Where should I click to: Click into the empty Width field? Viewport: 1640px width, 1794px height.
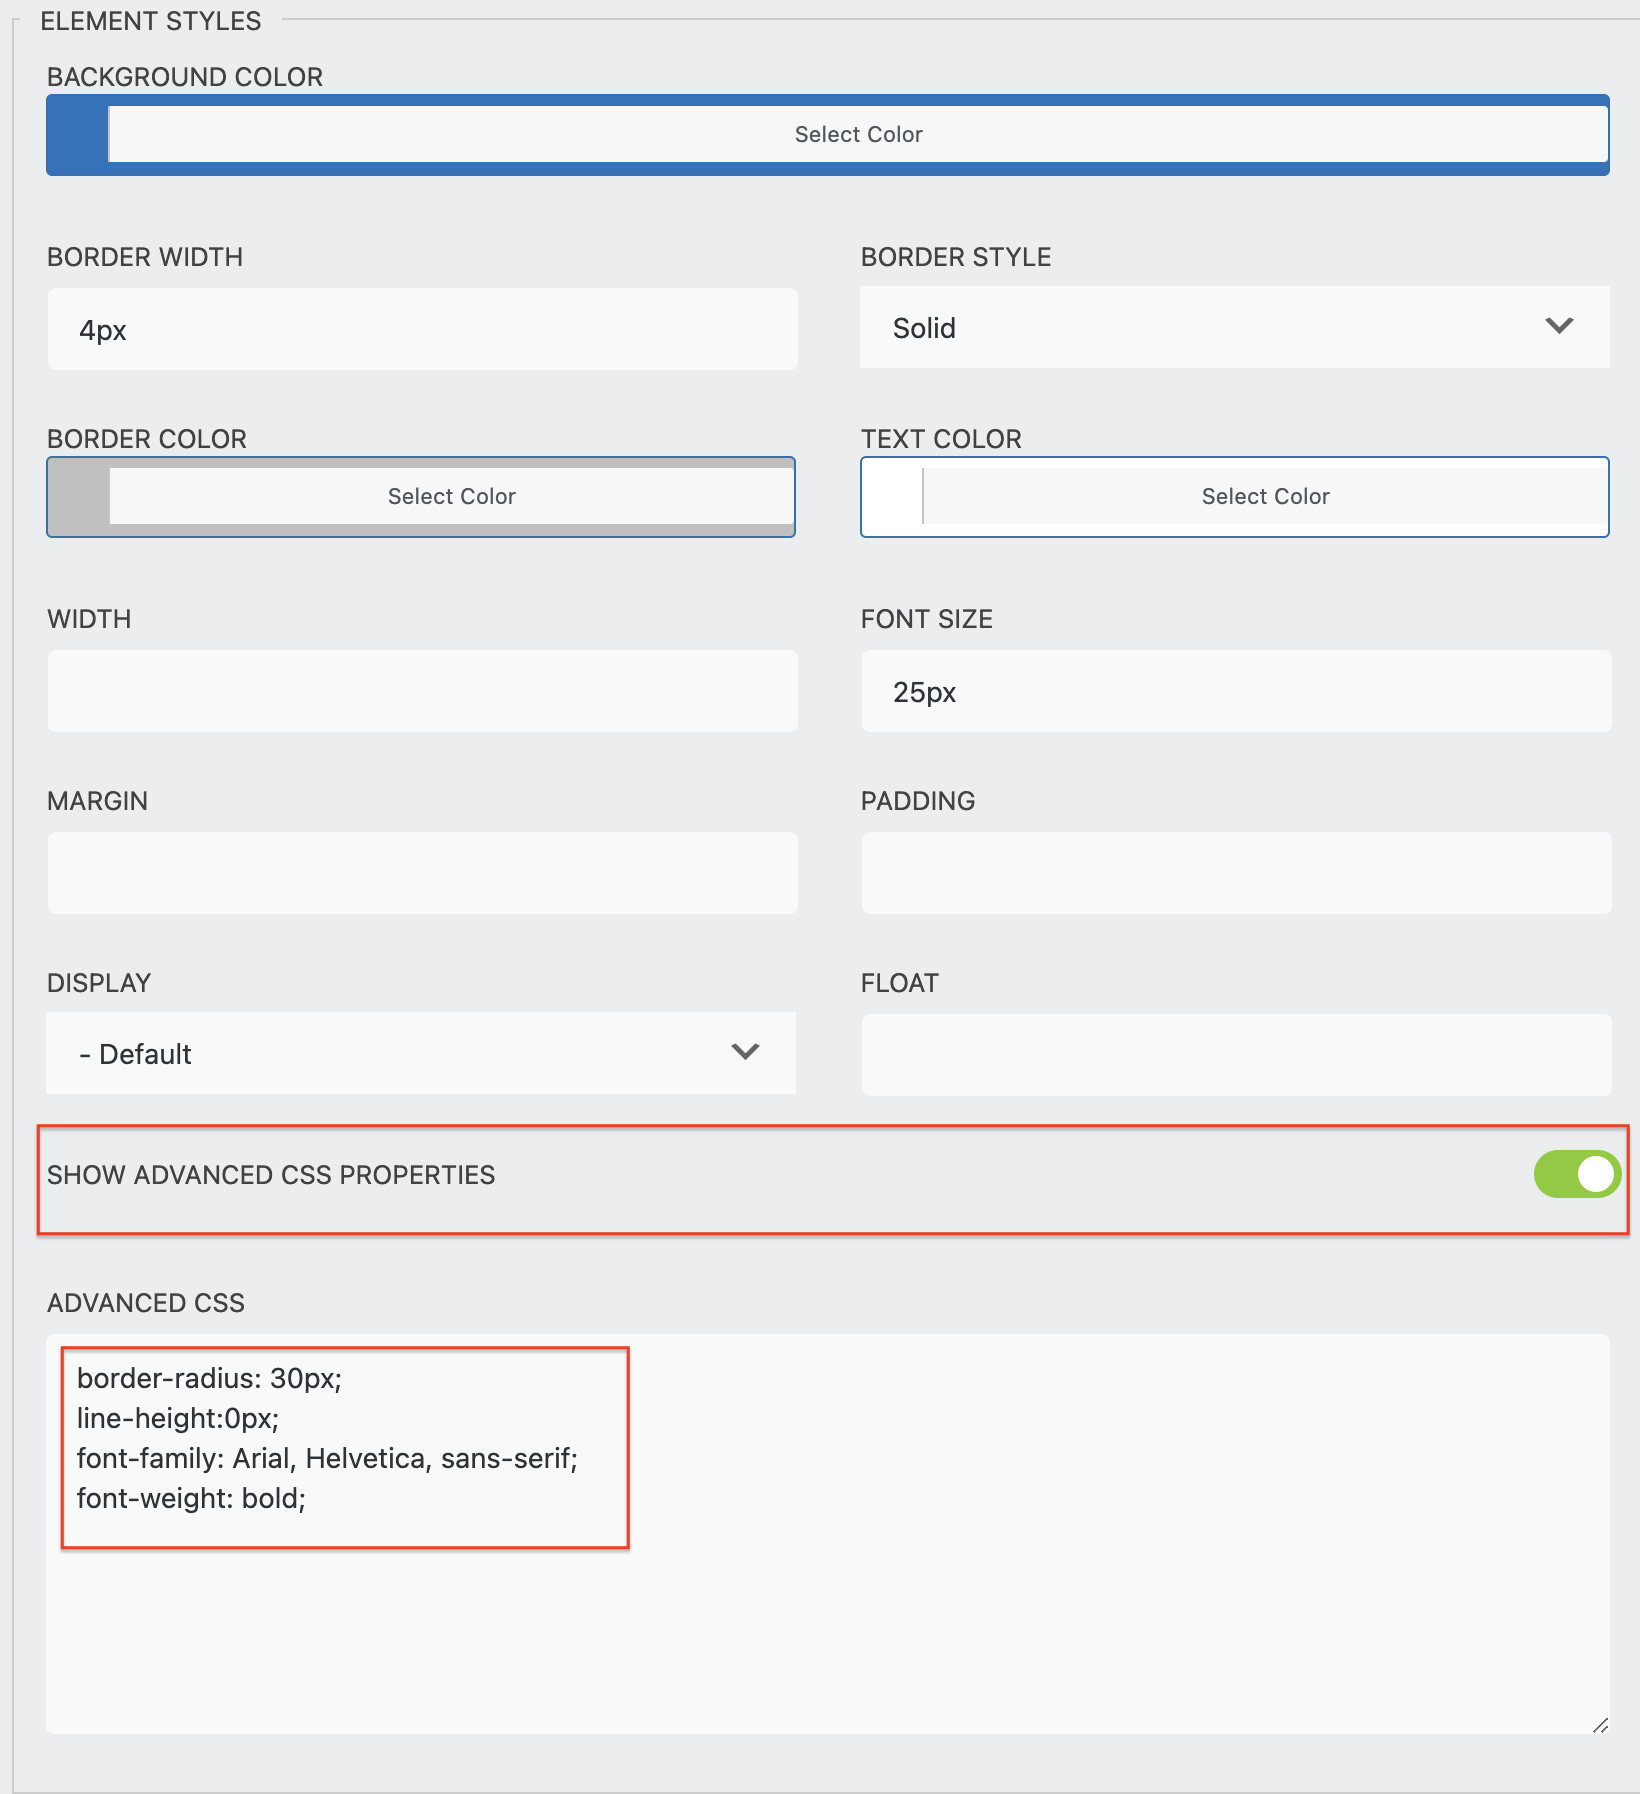422,691
